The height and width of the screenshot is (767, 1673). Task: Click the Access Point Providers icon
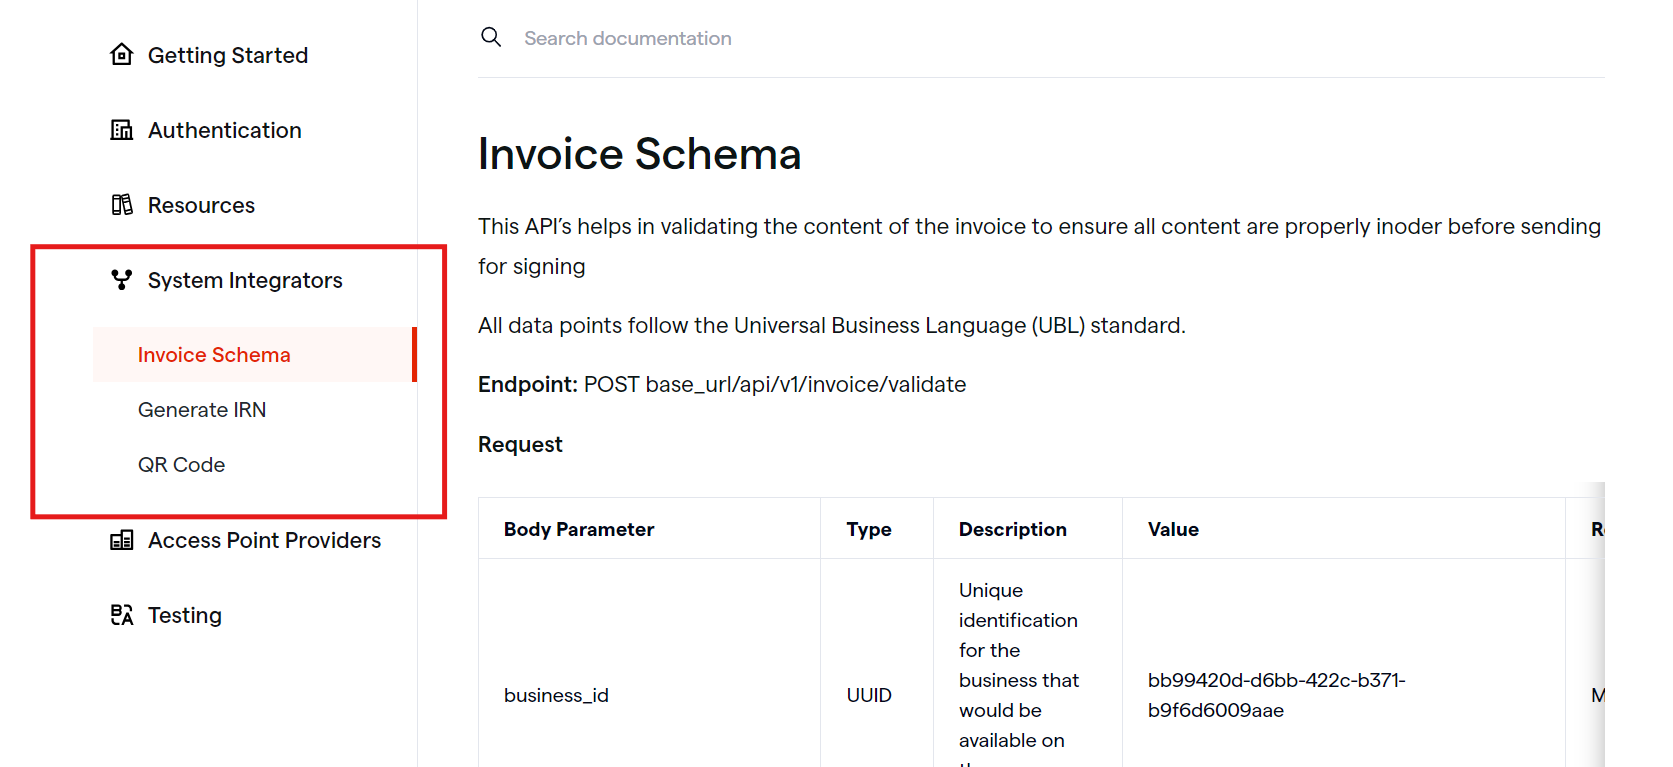click(121, 540)
